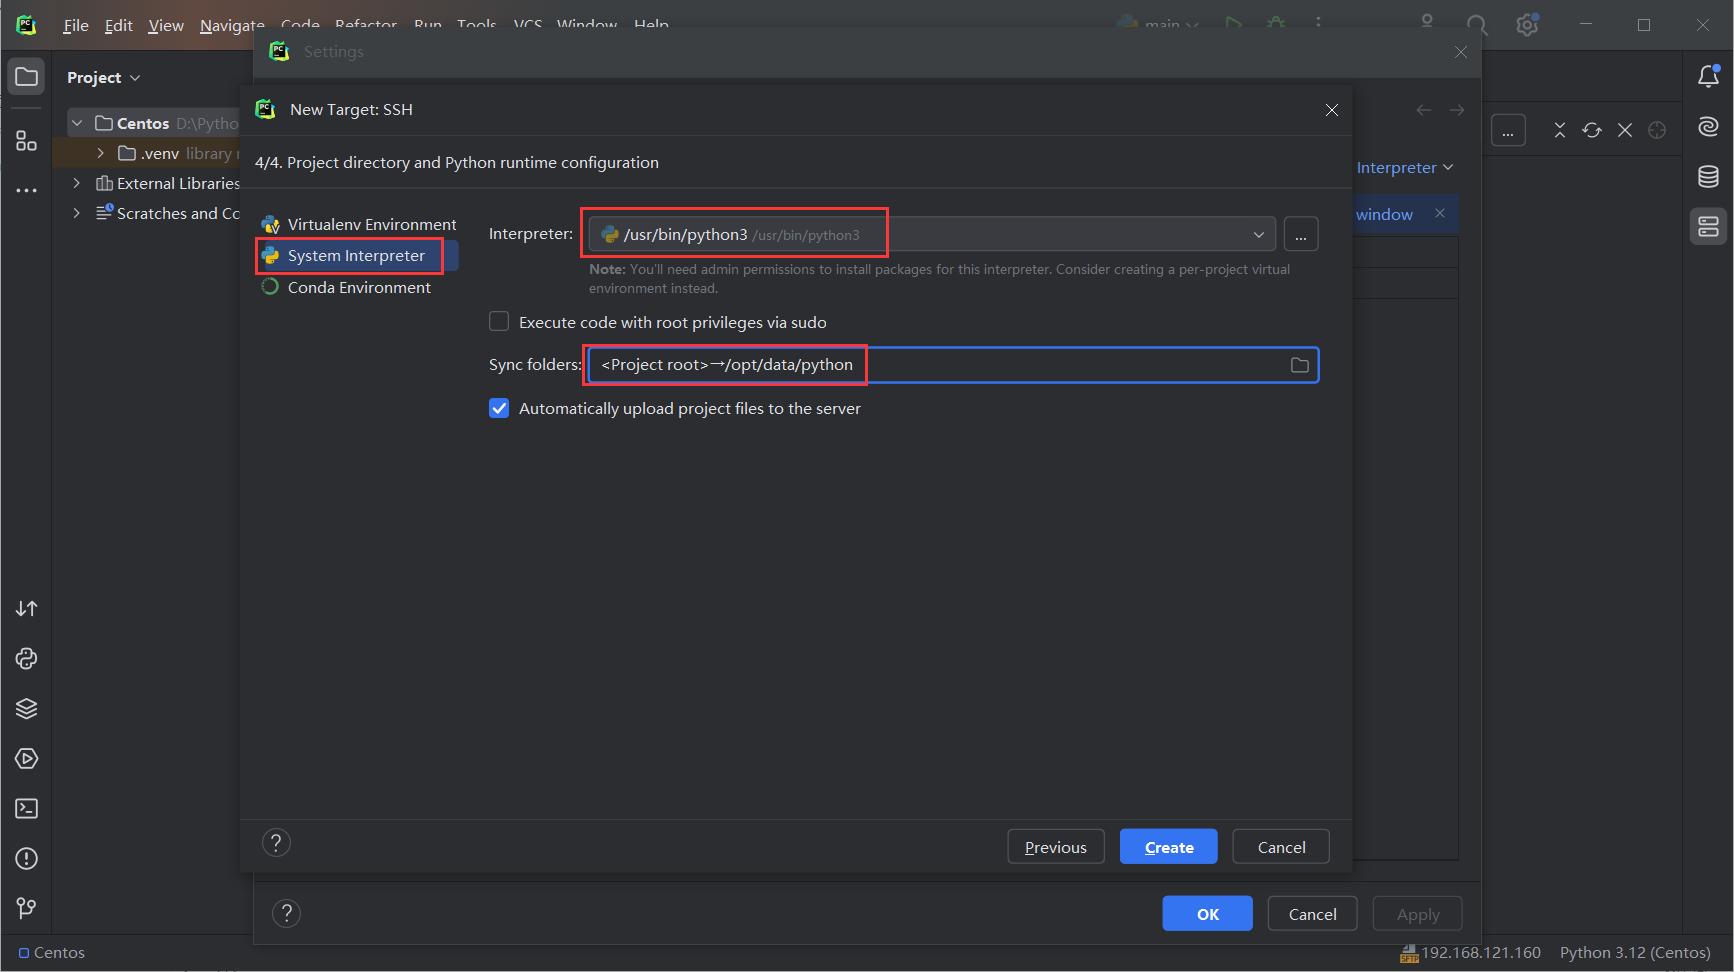1734x972 pixels.
Task: Click the help question mark in Settings dialog
Action: pos(286,913)
